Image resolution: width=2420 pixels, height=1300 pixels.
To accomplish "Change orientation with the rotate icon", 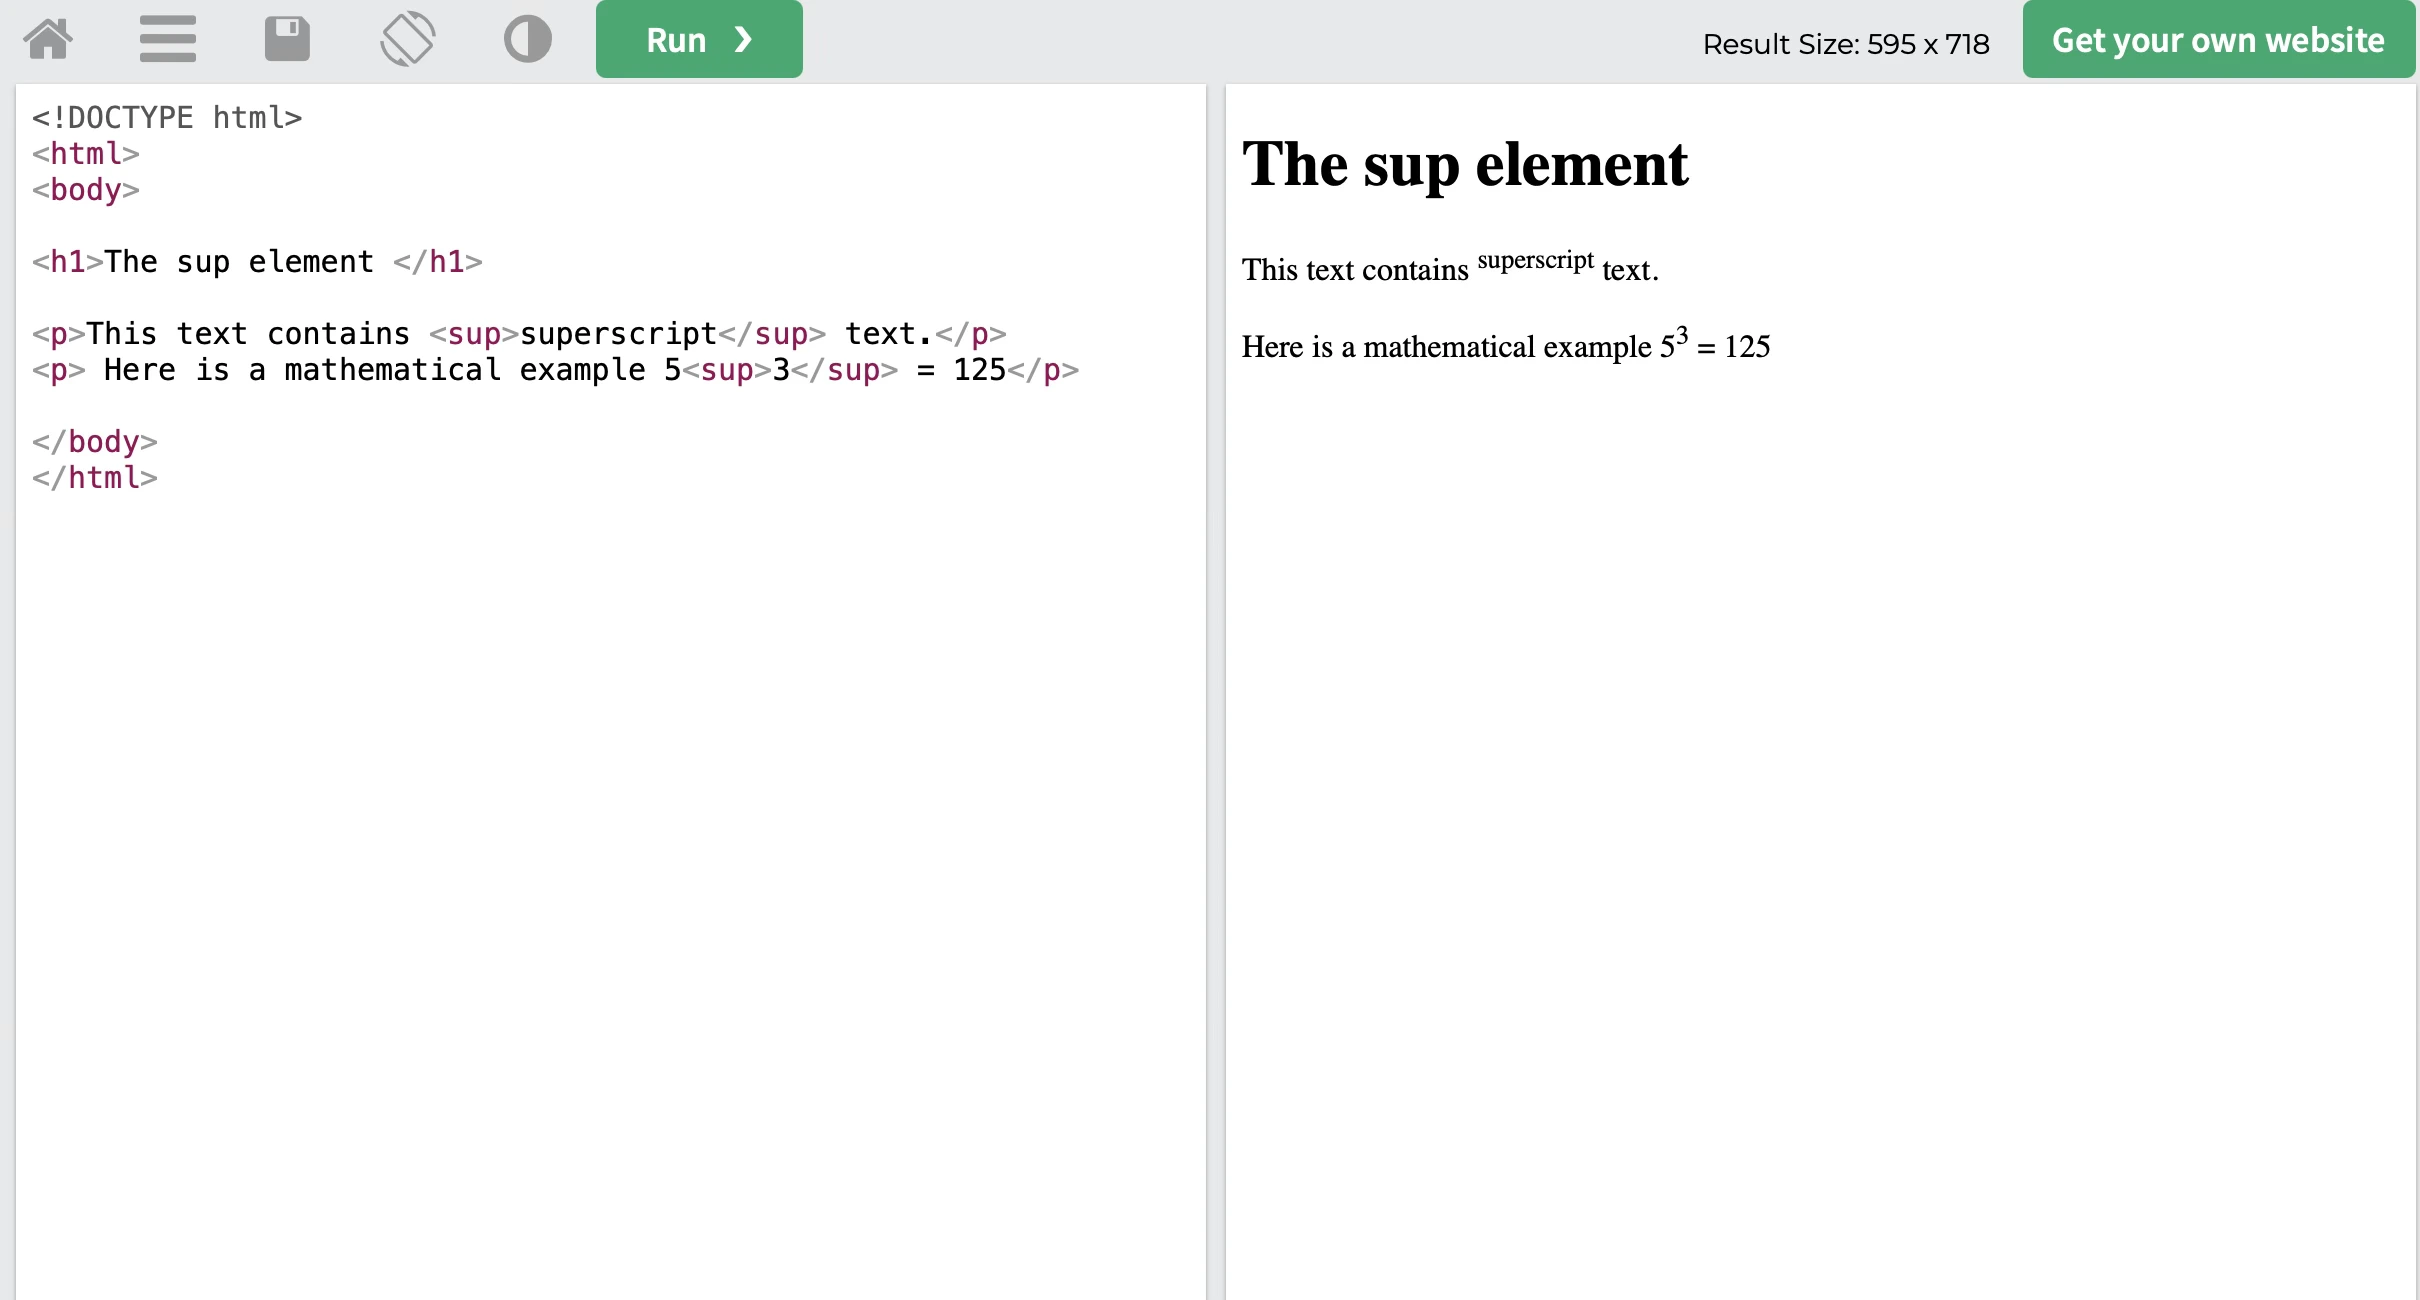I will pos(408,39).
